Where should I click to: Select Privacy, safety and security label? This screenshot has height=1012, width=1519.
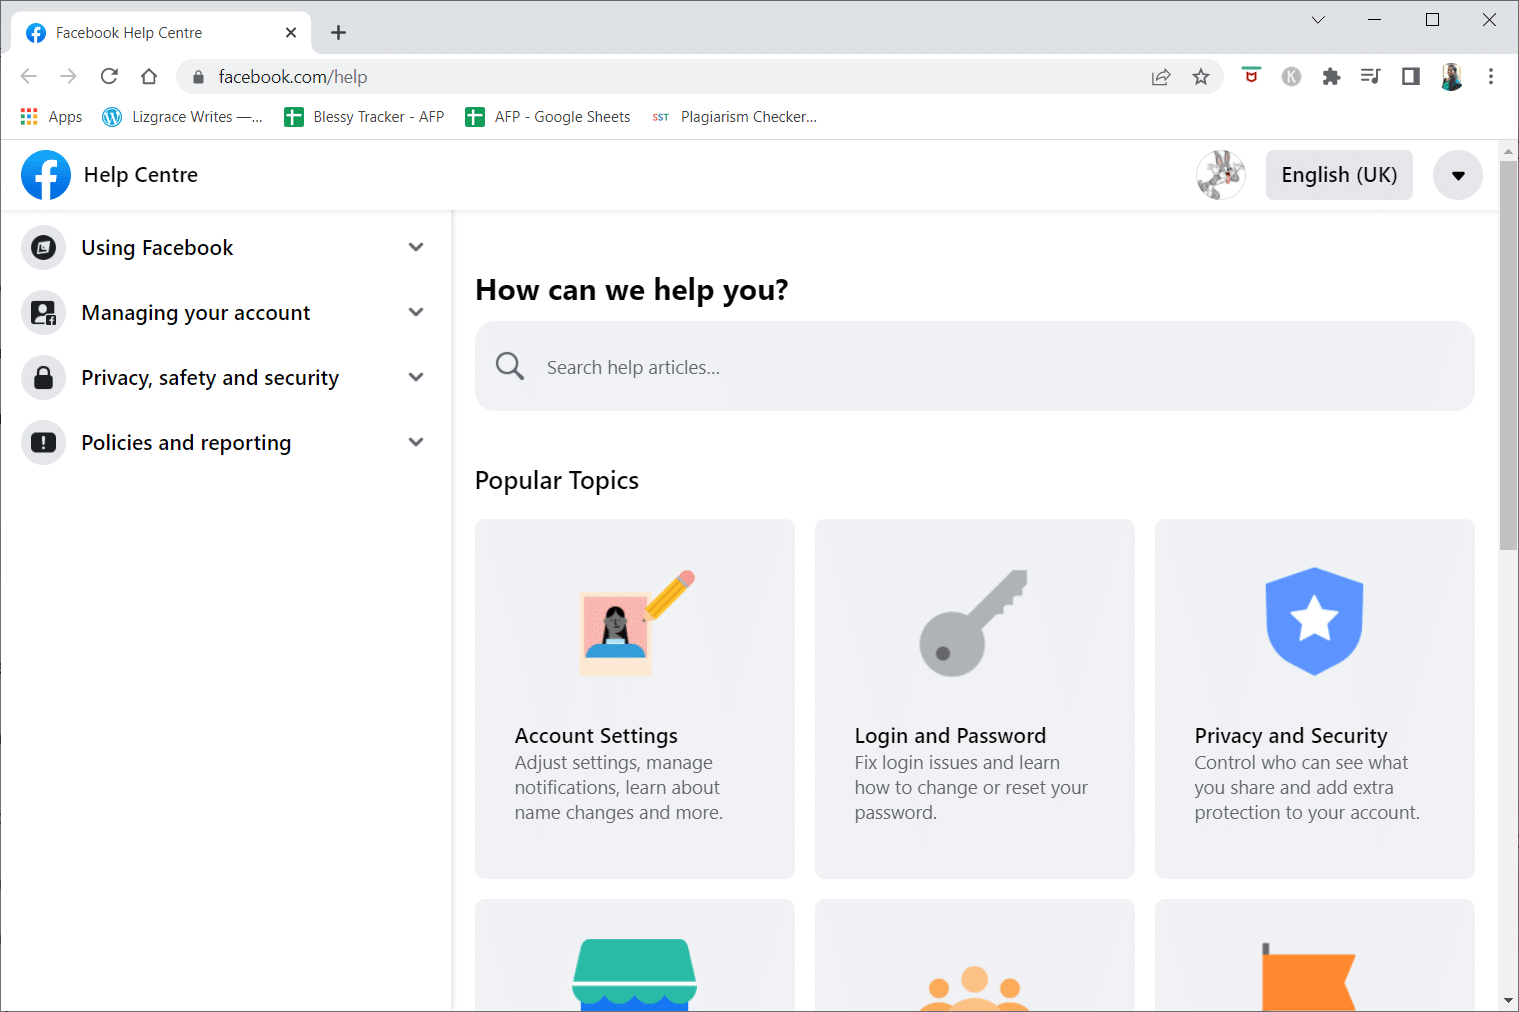(x=210, y=378)
